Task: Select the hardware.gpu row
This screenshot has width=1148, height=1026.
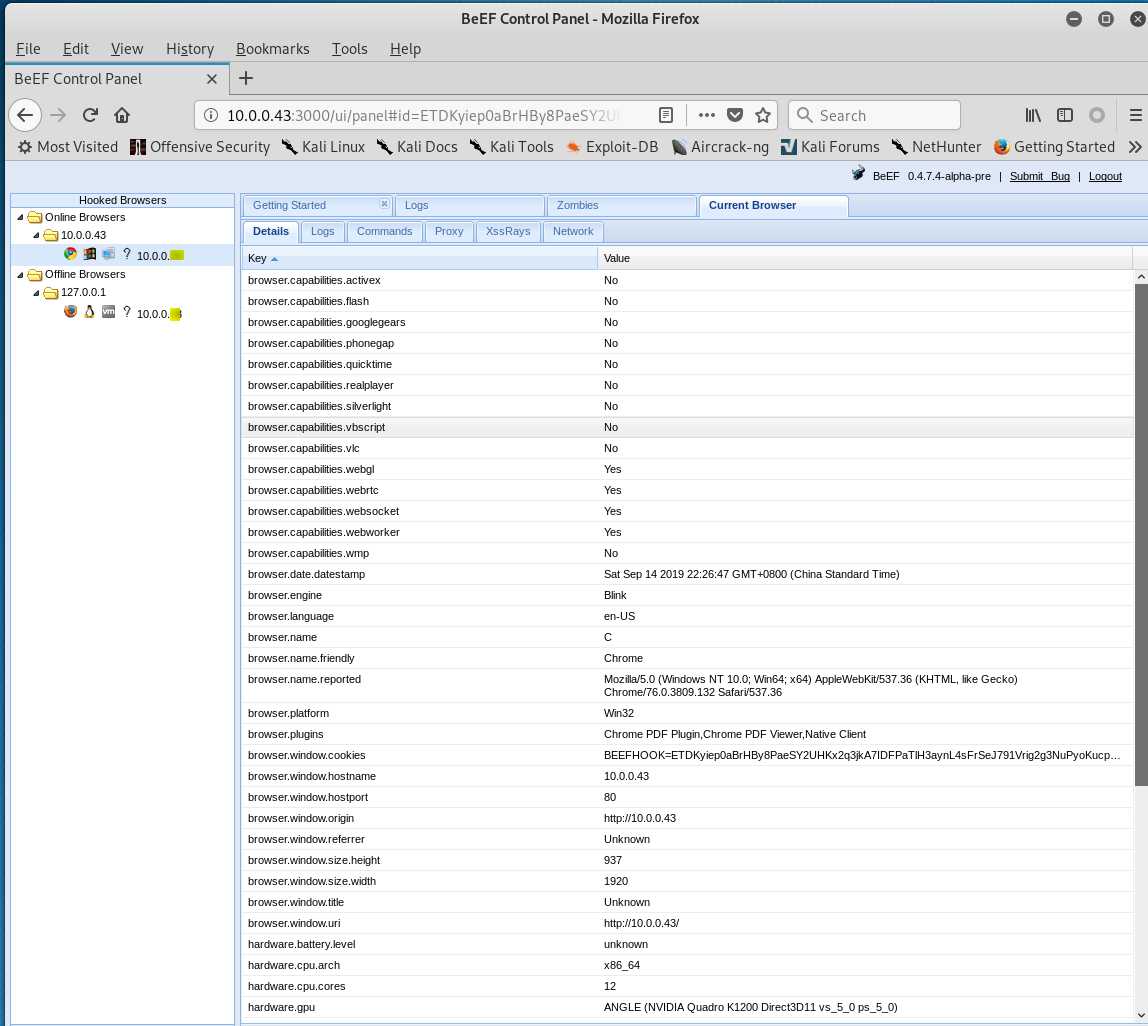Action: (687, 1007)
